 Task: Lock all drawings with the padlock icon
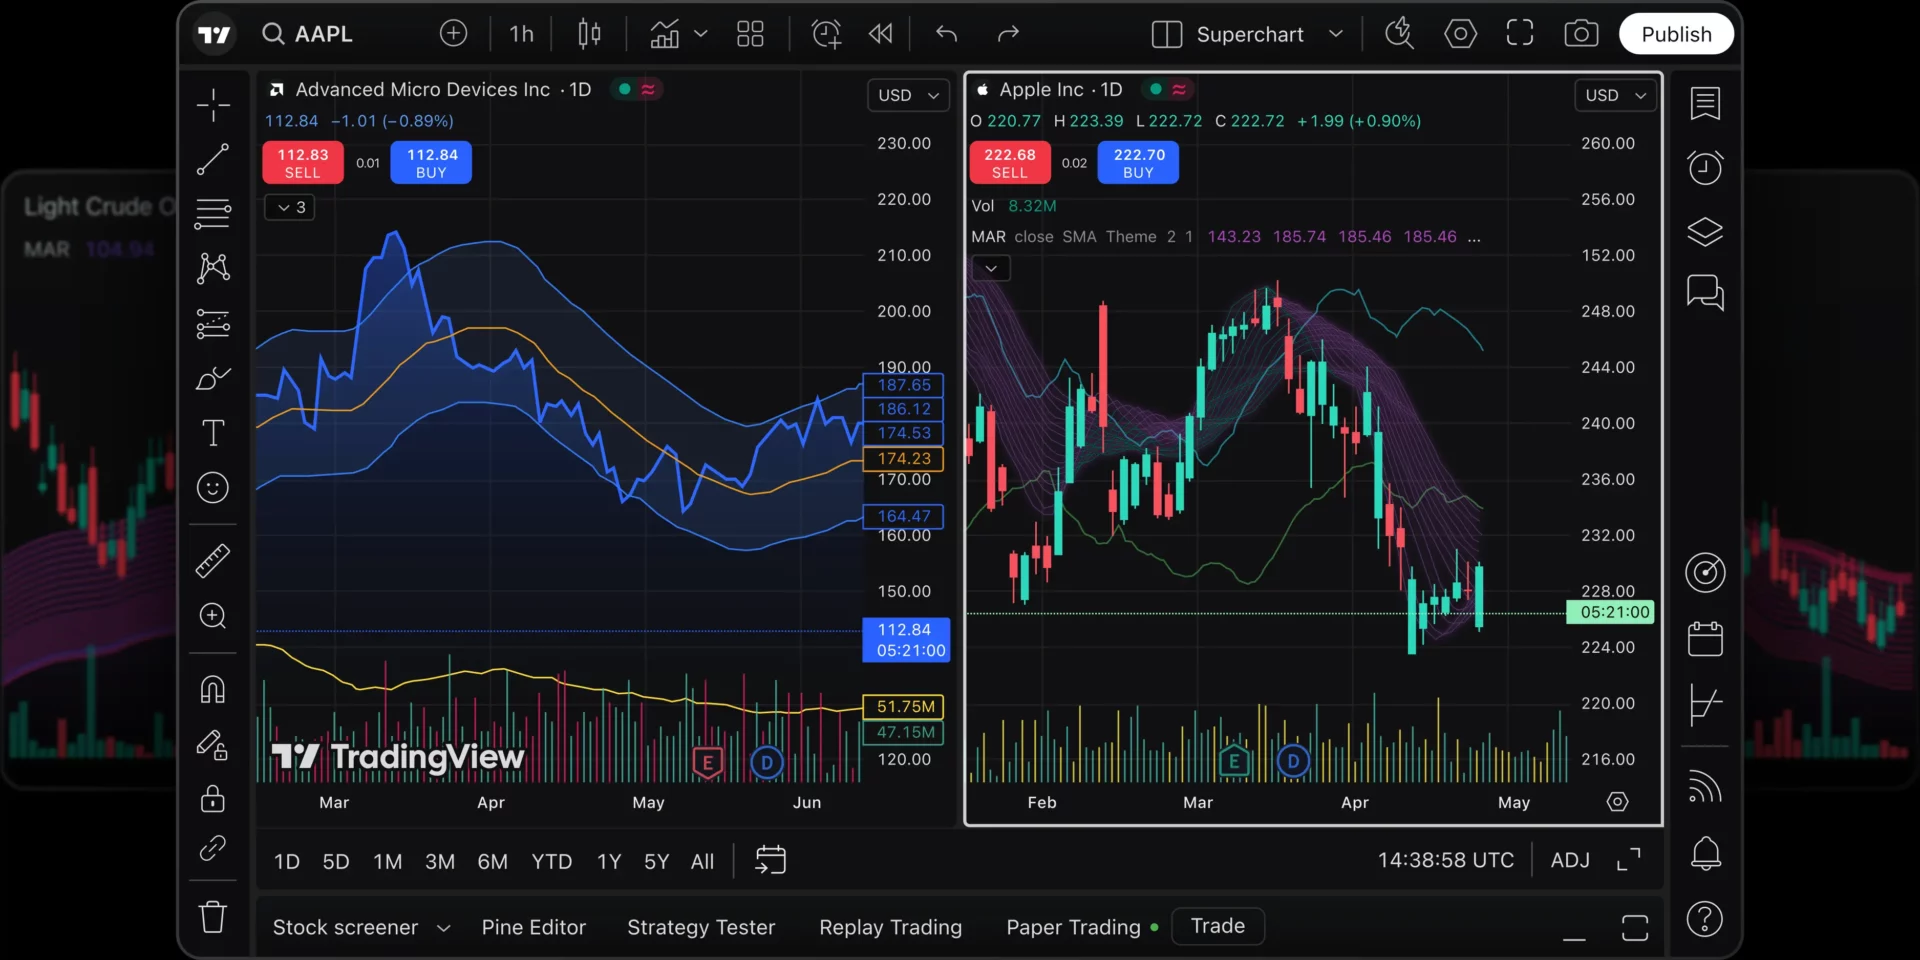click(213, 799)
